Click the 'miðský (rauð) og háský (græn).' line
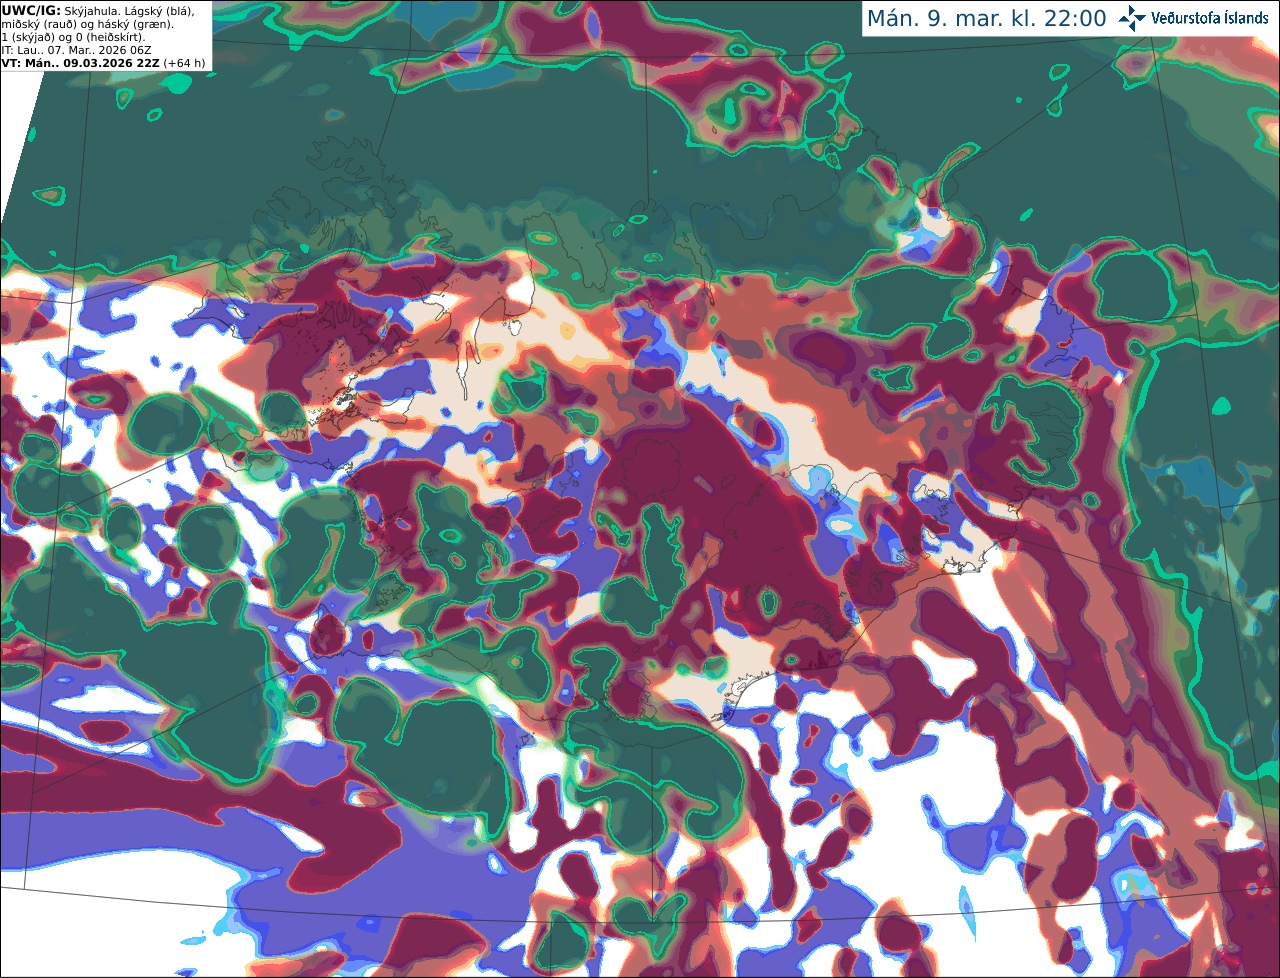1280x978 pixels. pos(87,24)
